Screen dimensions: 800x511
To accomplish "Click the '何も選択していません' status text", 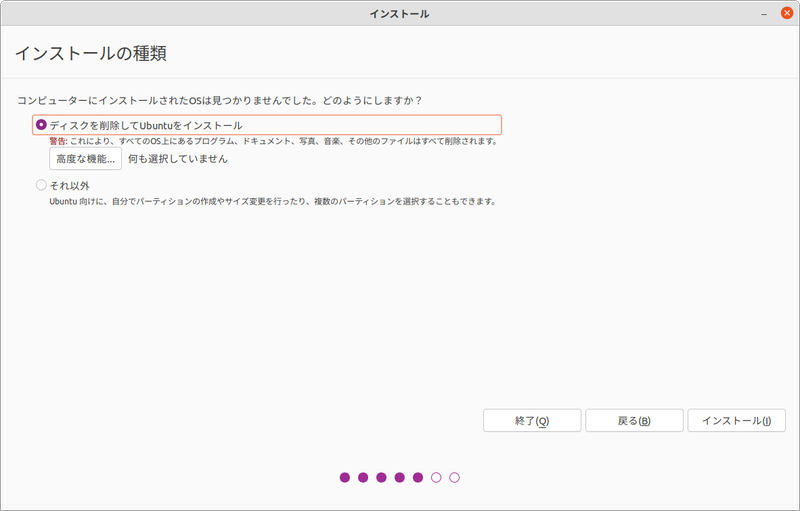I will [178, 159].
